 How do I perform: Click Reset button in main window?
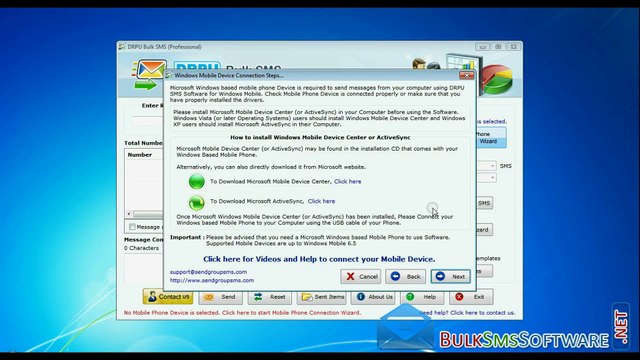pos(269,297)
